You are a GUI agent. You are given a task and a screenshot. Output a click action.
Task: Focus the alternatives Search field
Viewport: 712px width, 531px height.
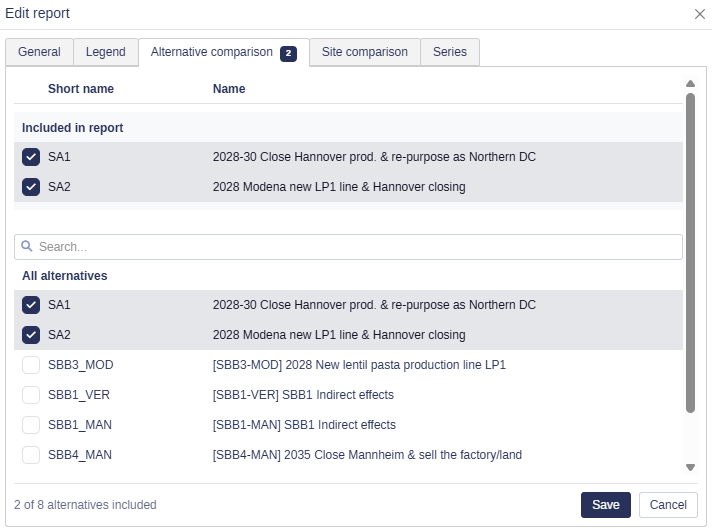pyautogui.click(x=348, y=247)
